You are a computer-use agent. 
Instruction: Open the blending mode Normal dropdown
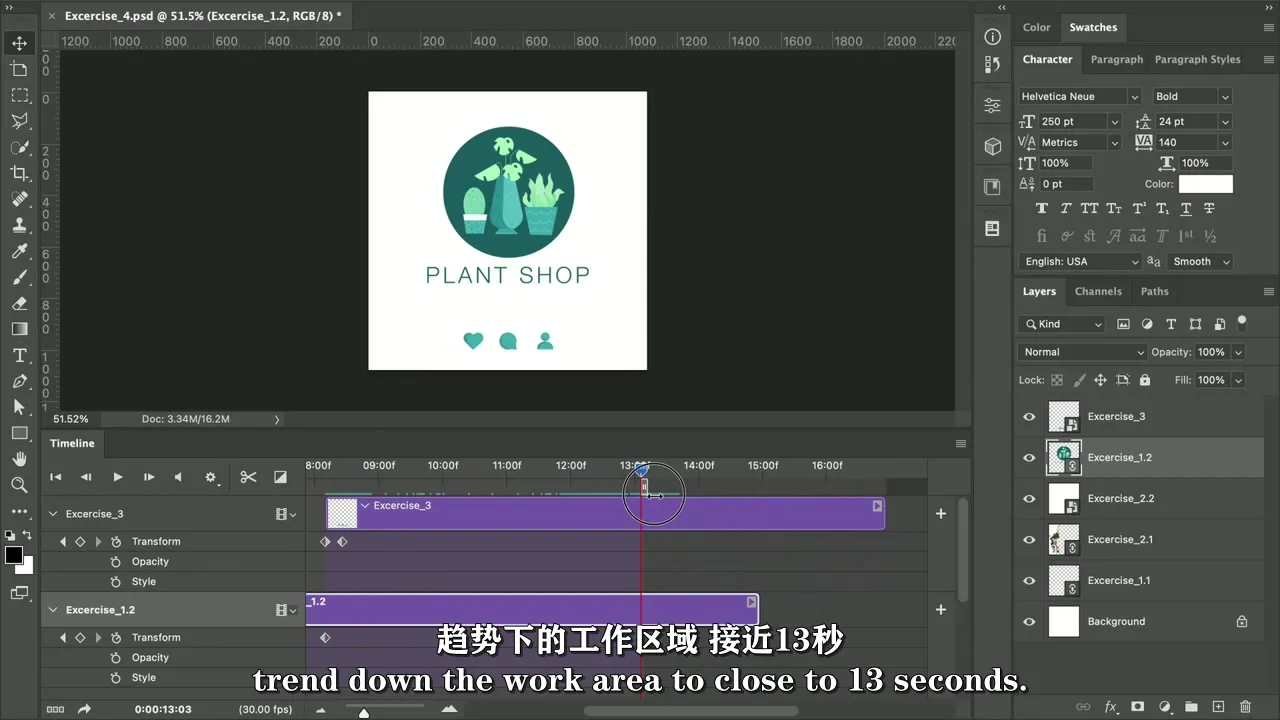(1082, 352)
